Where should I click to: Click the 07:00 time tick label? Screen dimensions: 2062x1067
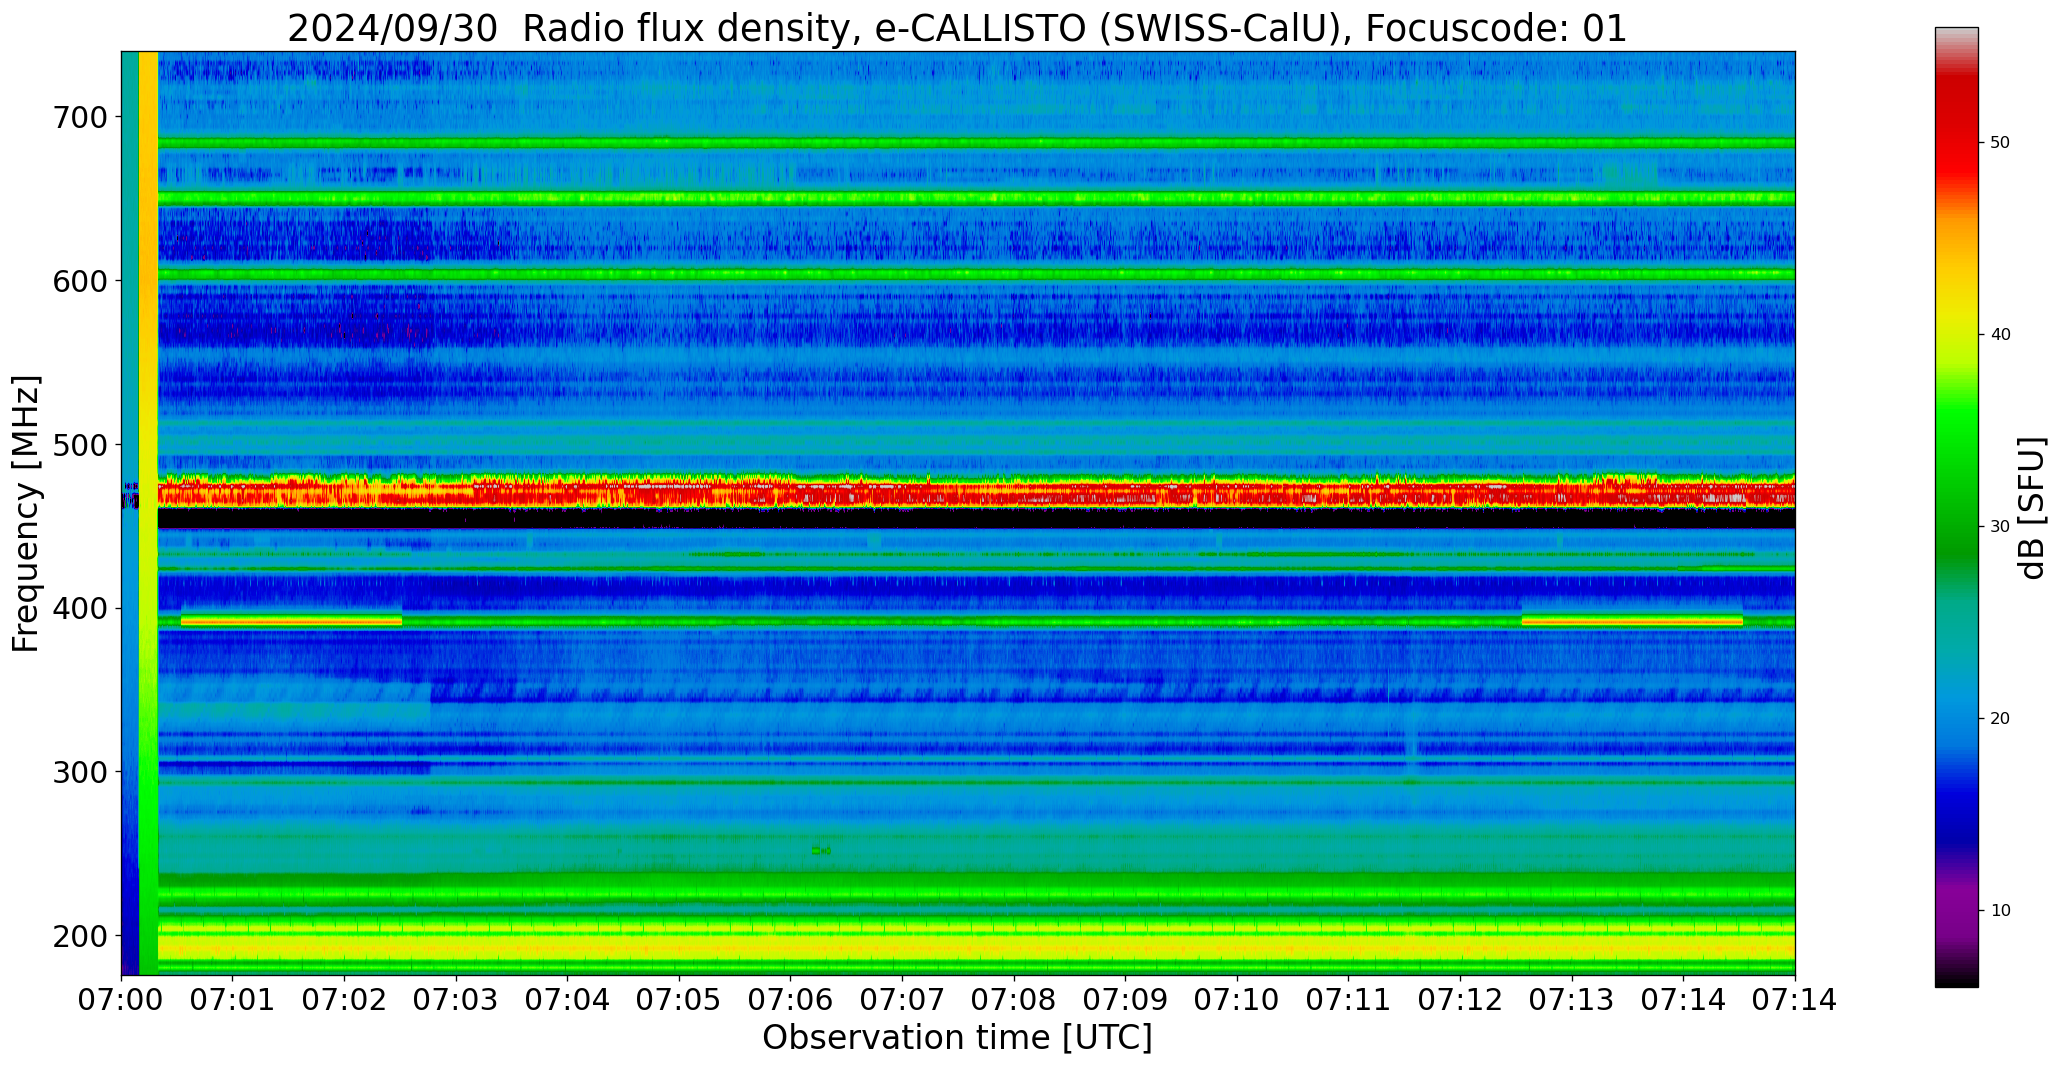coord(122,1000)
